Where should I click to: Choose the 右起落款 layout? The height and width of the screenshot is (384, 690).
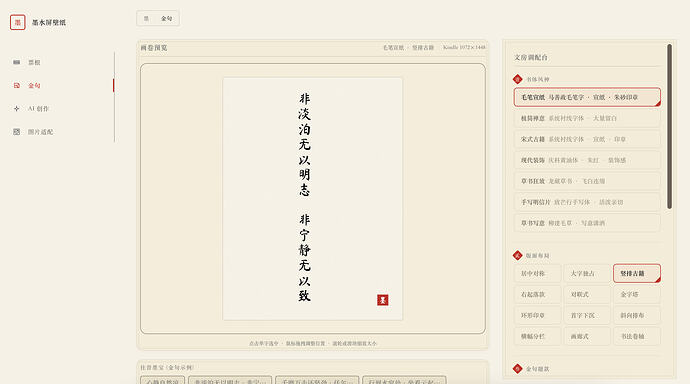tap(537, 294)
